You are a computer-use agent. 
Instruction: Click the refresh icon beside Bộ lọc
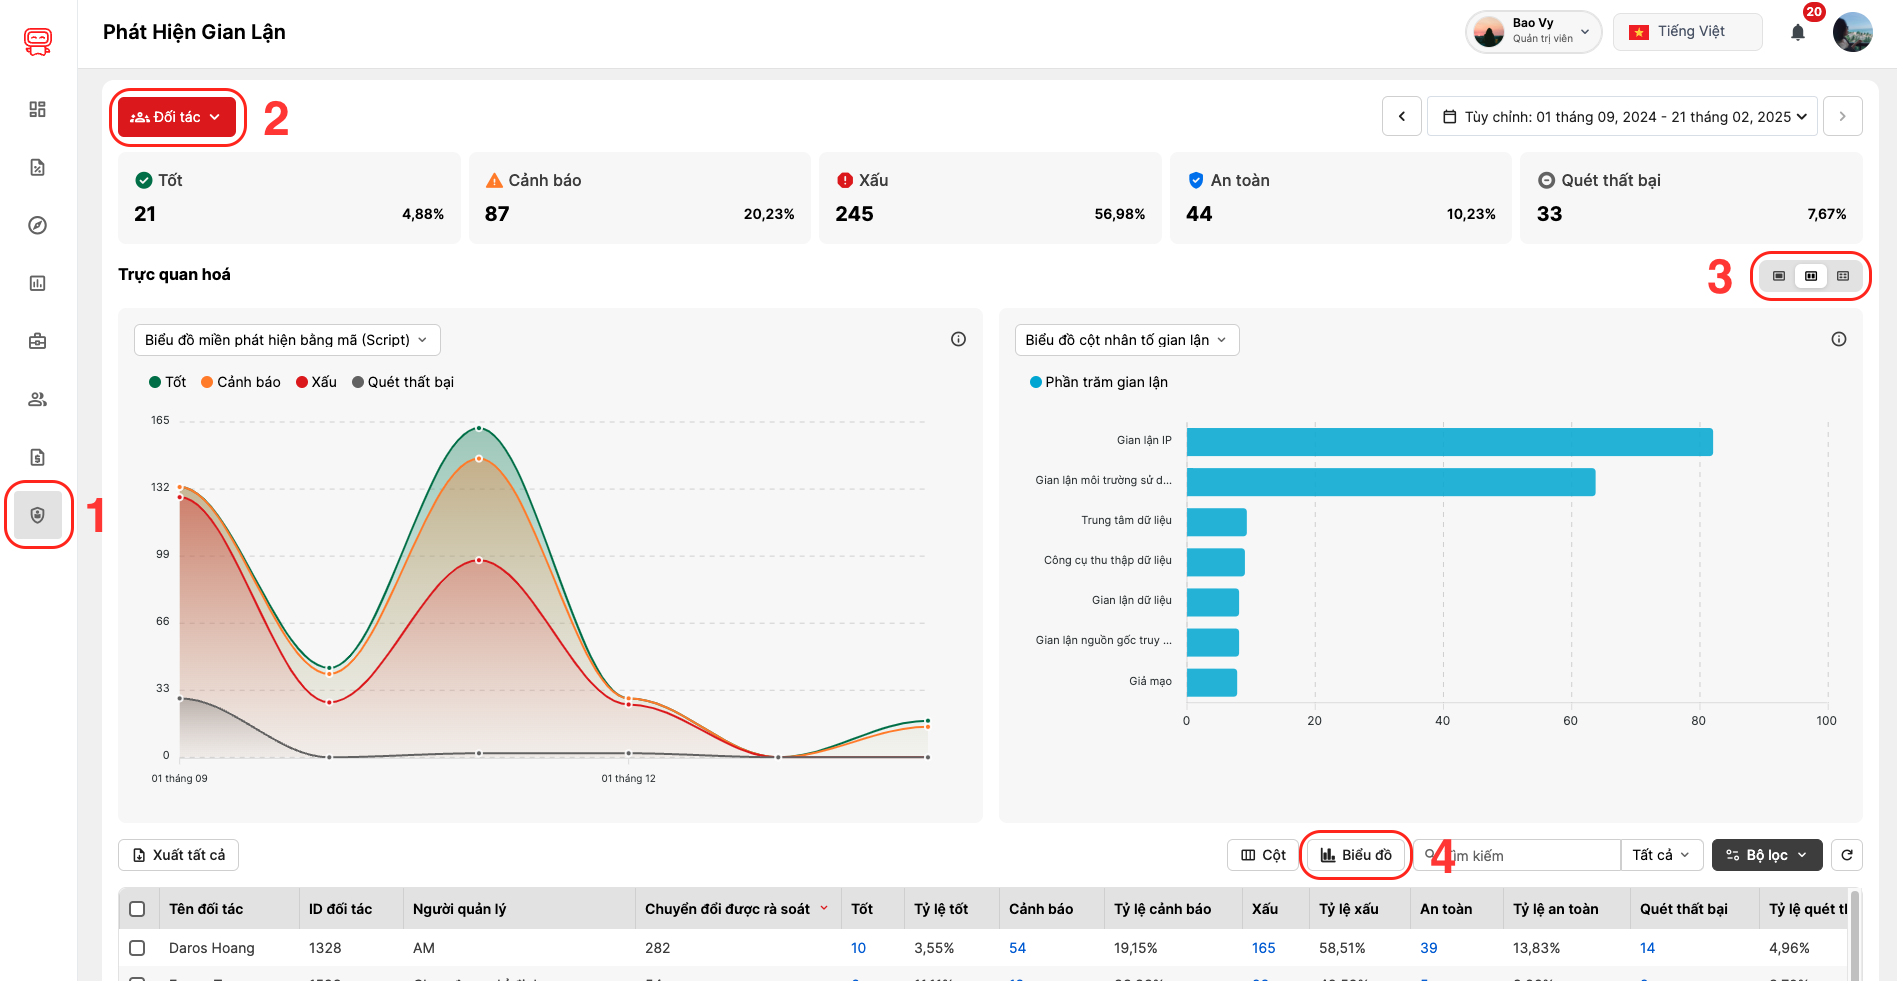[1847, 855]
